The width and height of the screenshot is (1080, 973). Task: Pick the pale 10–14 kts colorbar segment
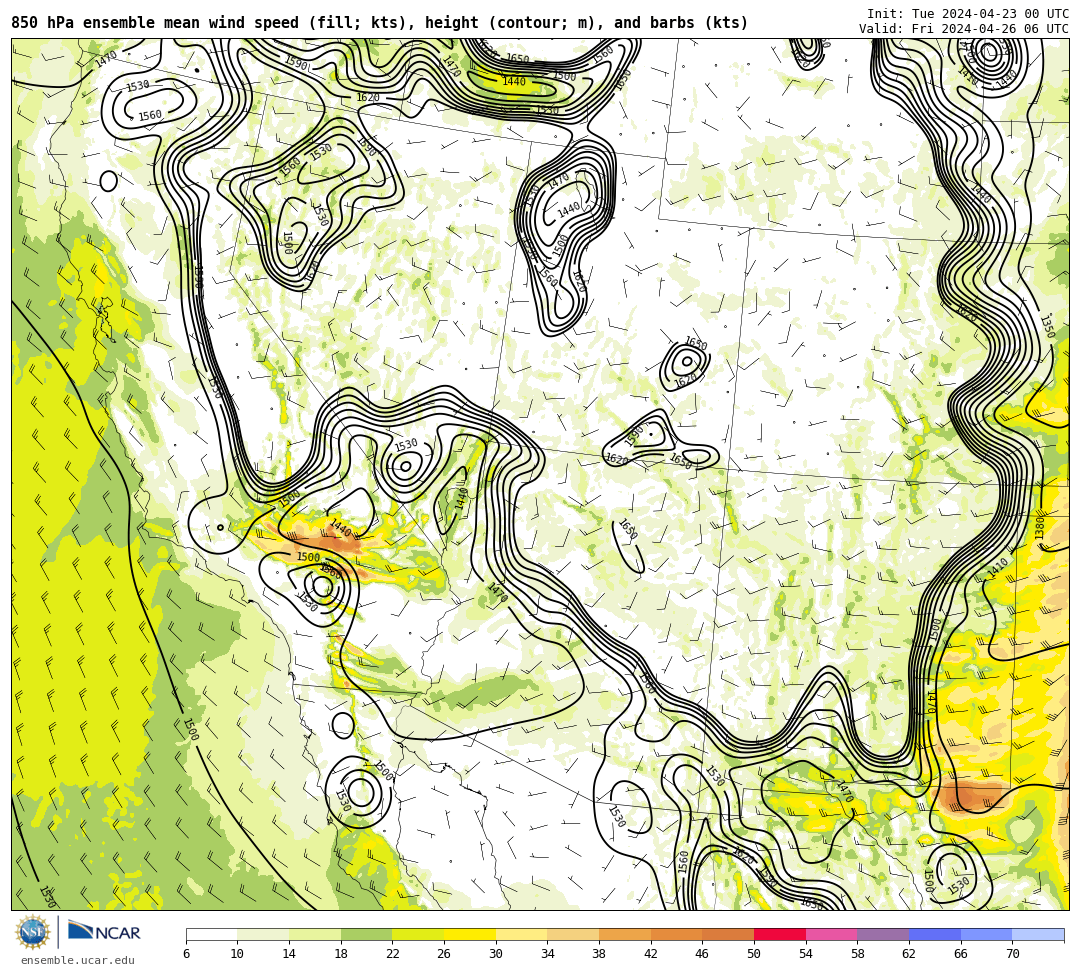263,934
